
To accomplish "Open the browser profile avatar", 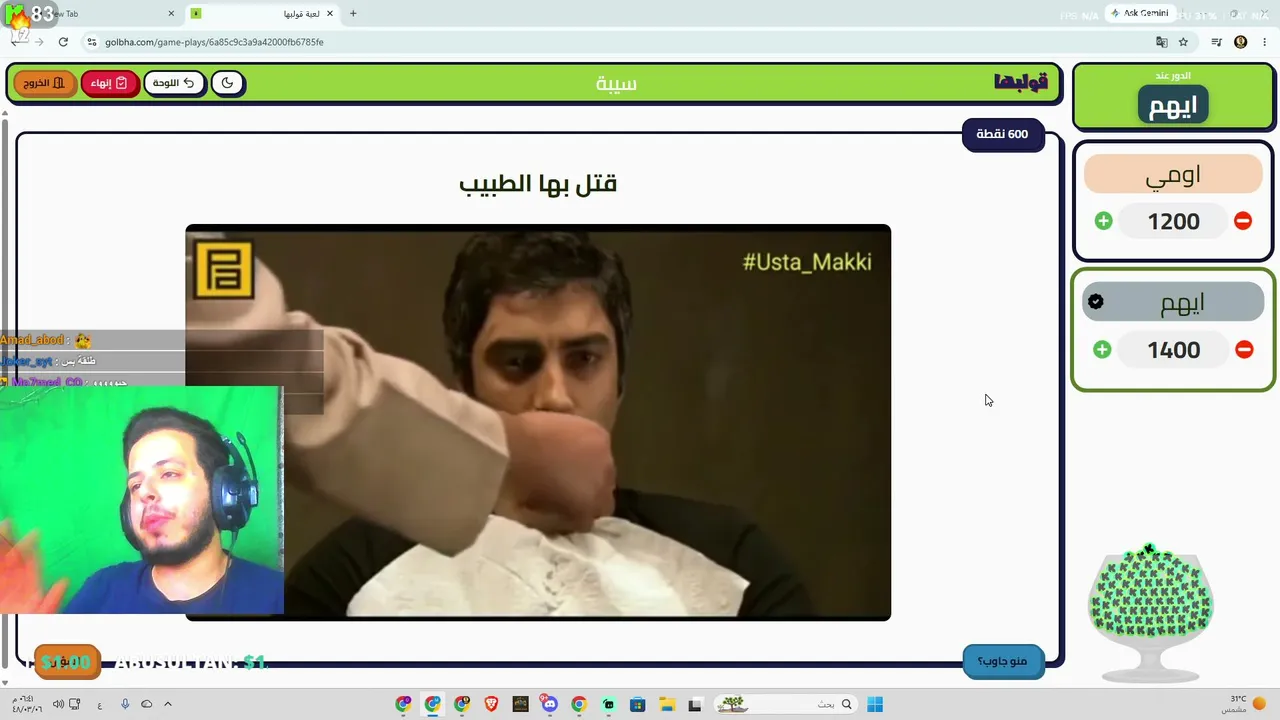I will [x=1241, y=42].
